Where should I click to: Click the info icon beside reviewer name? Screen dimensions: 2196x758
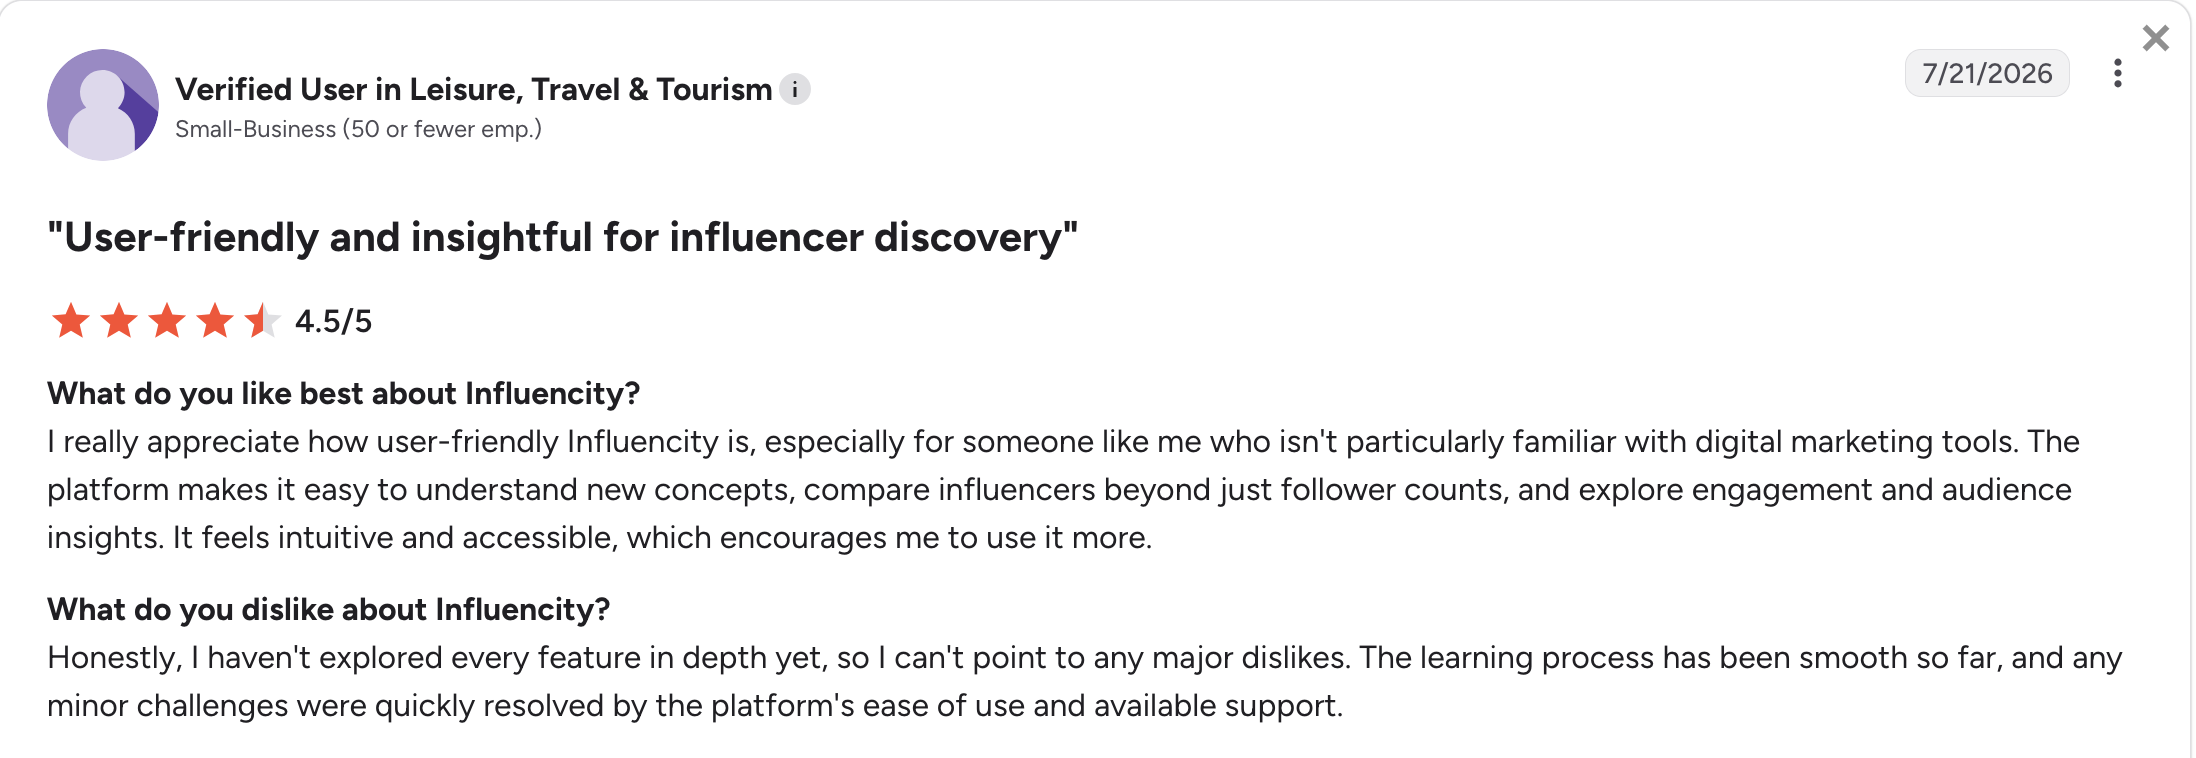795,90
